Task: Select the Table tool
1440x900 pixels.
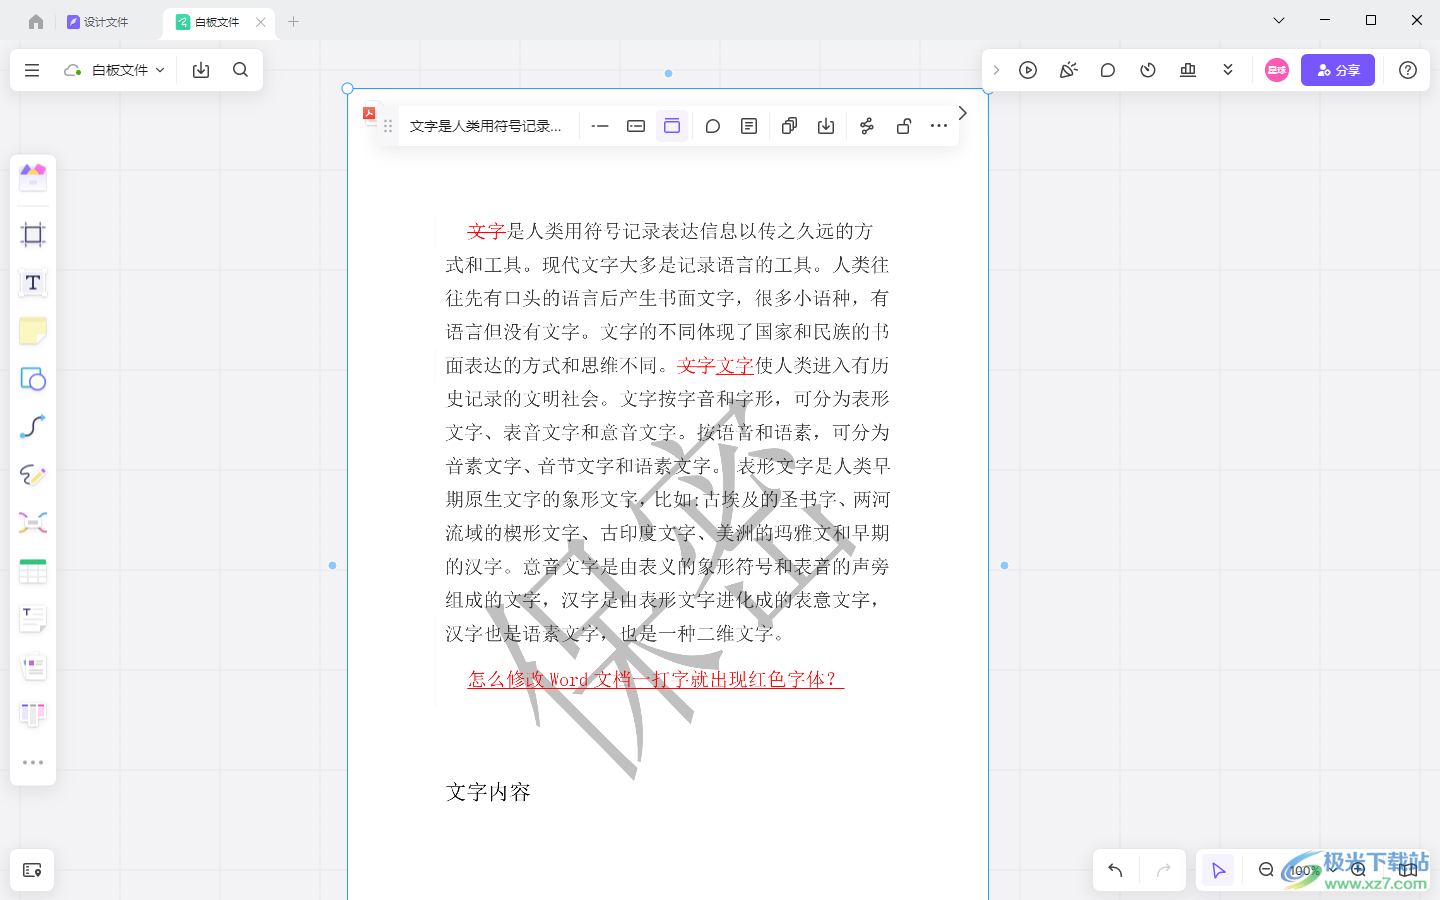Action: pos(33,571)
